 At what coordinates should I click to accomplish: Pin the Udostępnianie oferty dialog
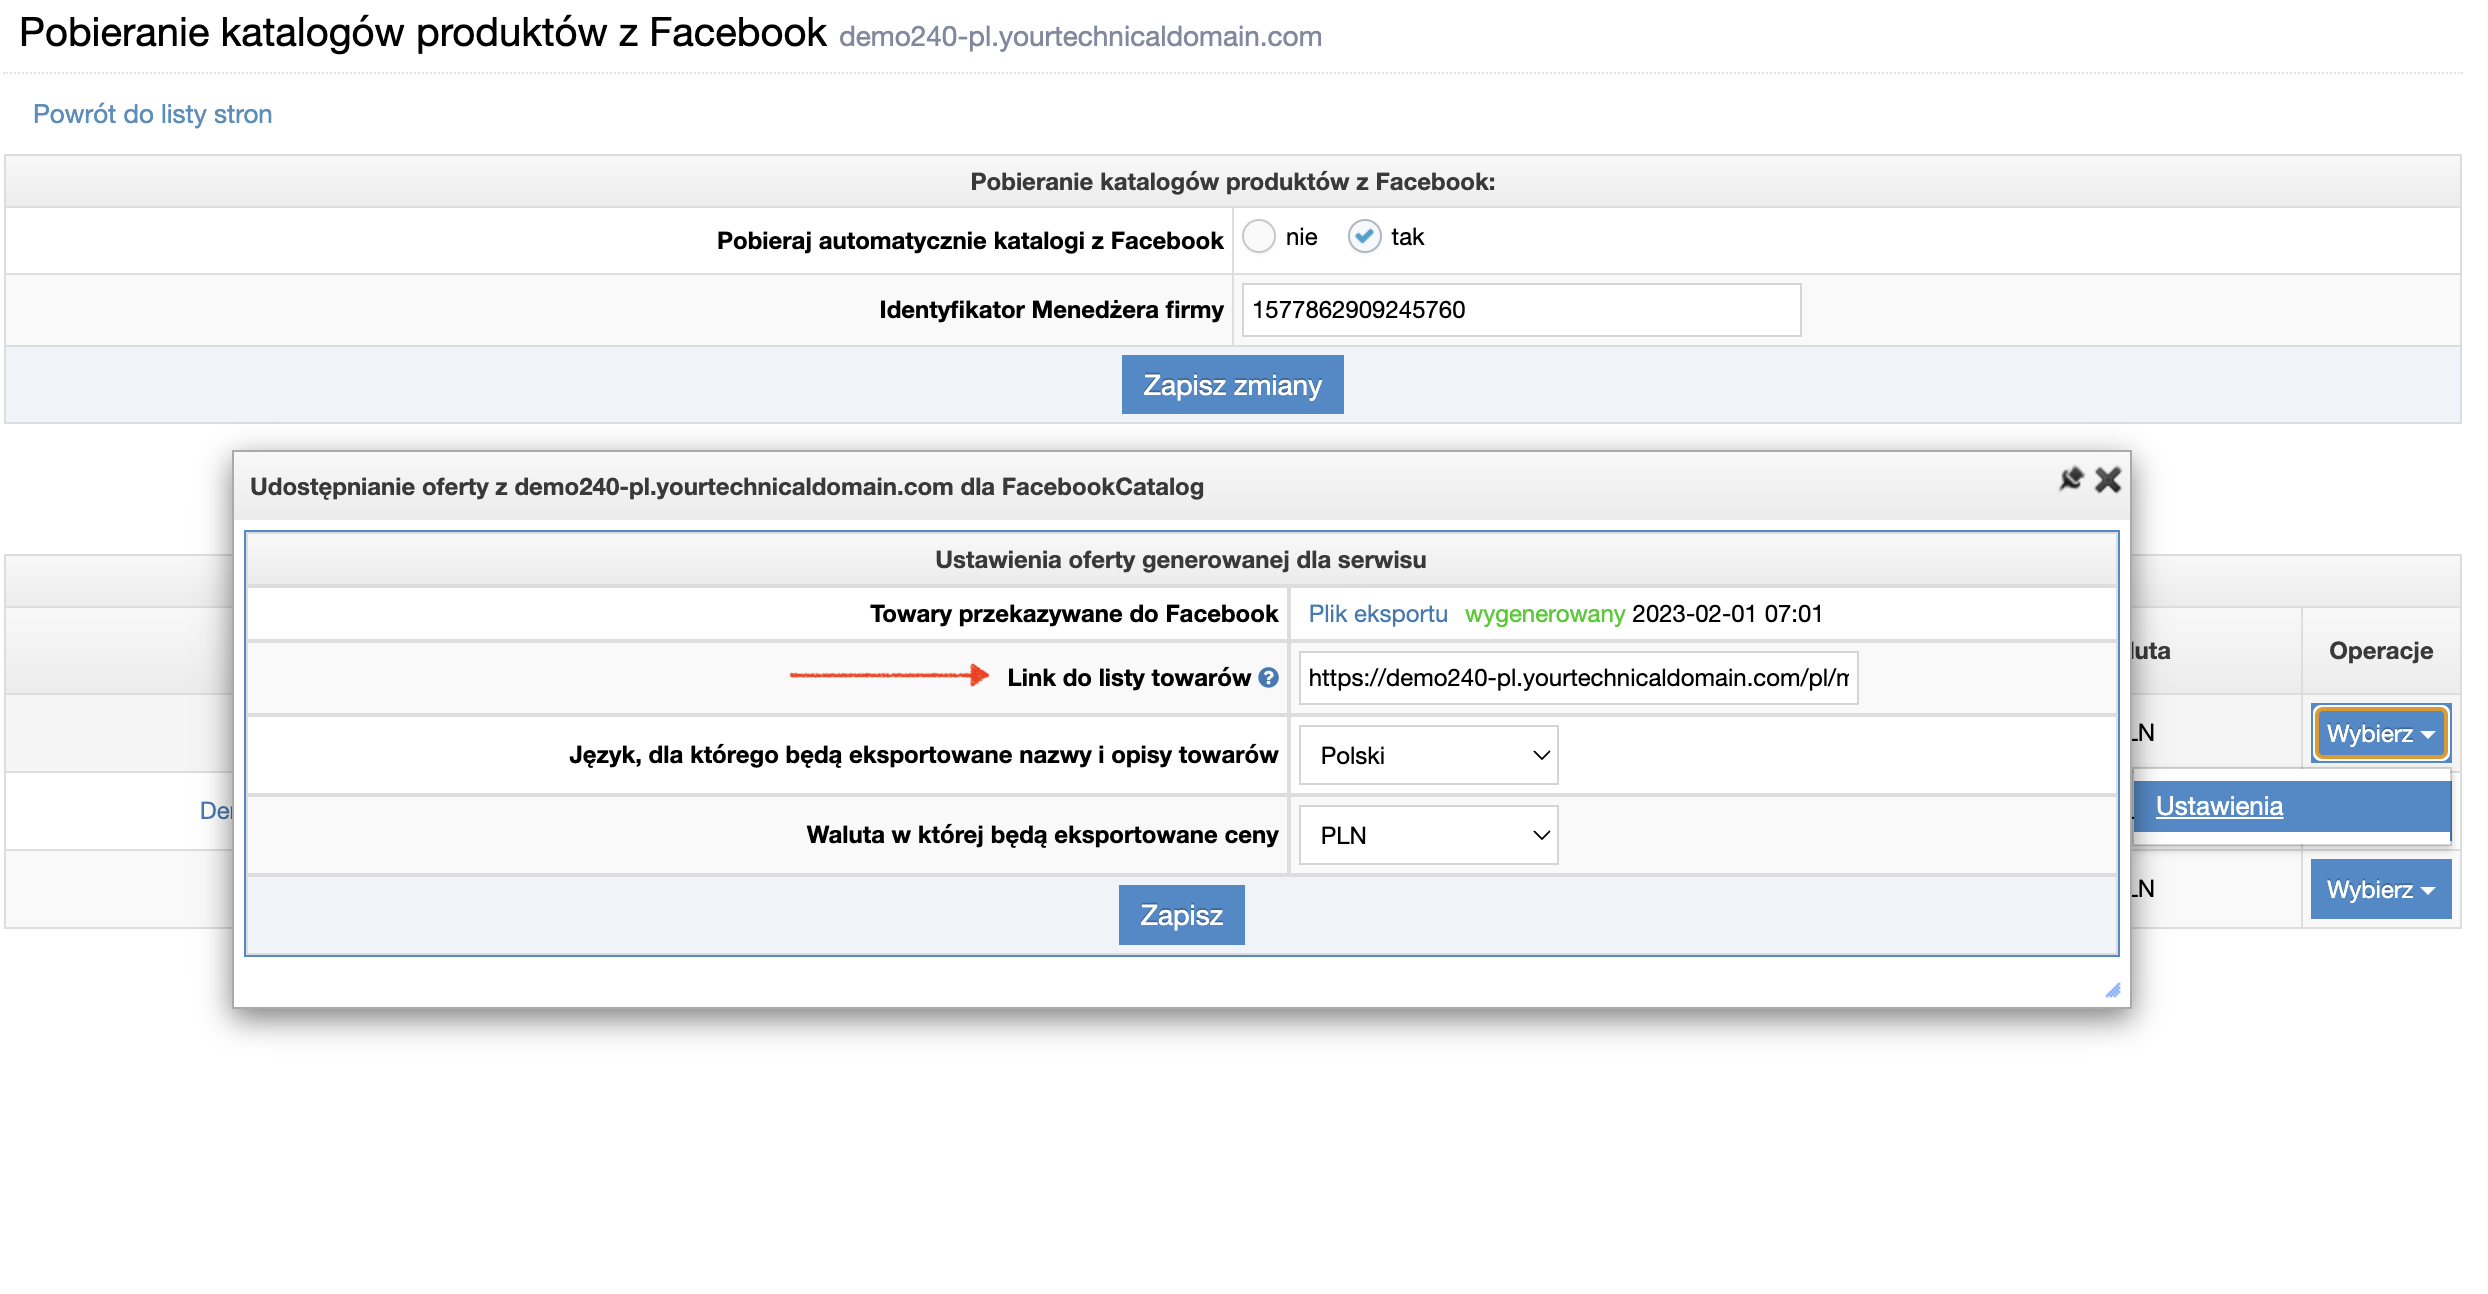2071,480
